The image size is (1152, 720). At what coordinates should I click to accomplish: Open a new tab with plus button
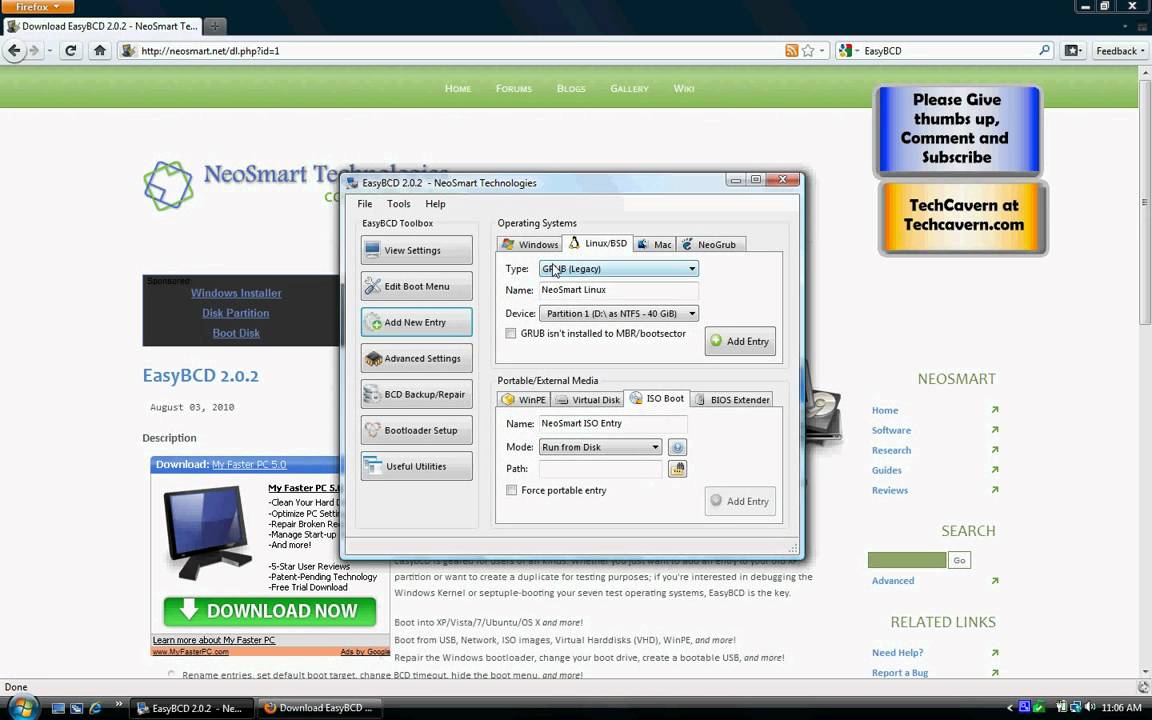tap(215, 26)
